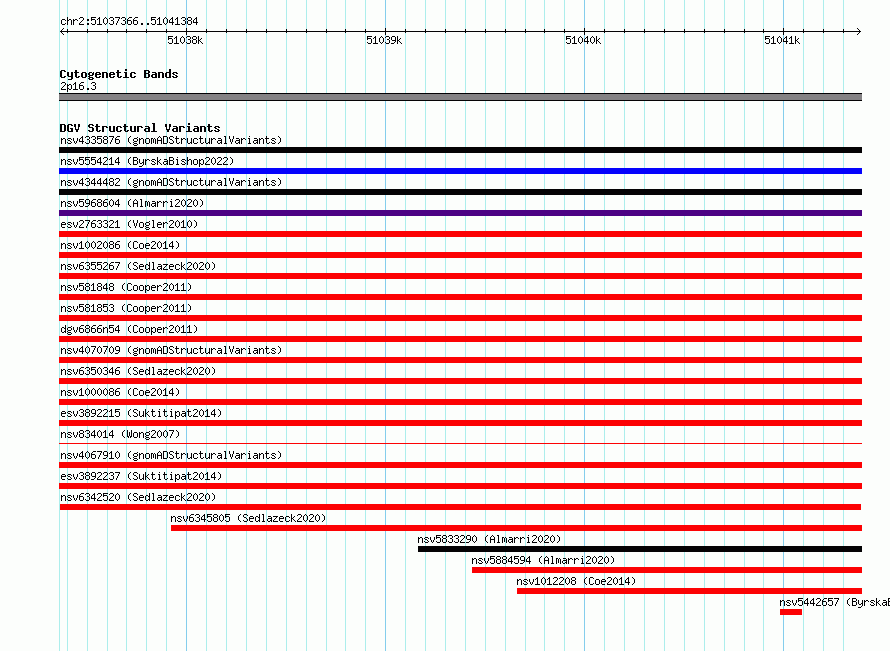
Task: Select the red bar under nsv1002086
Action: click(x=460, y=255)
